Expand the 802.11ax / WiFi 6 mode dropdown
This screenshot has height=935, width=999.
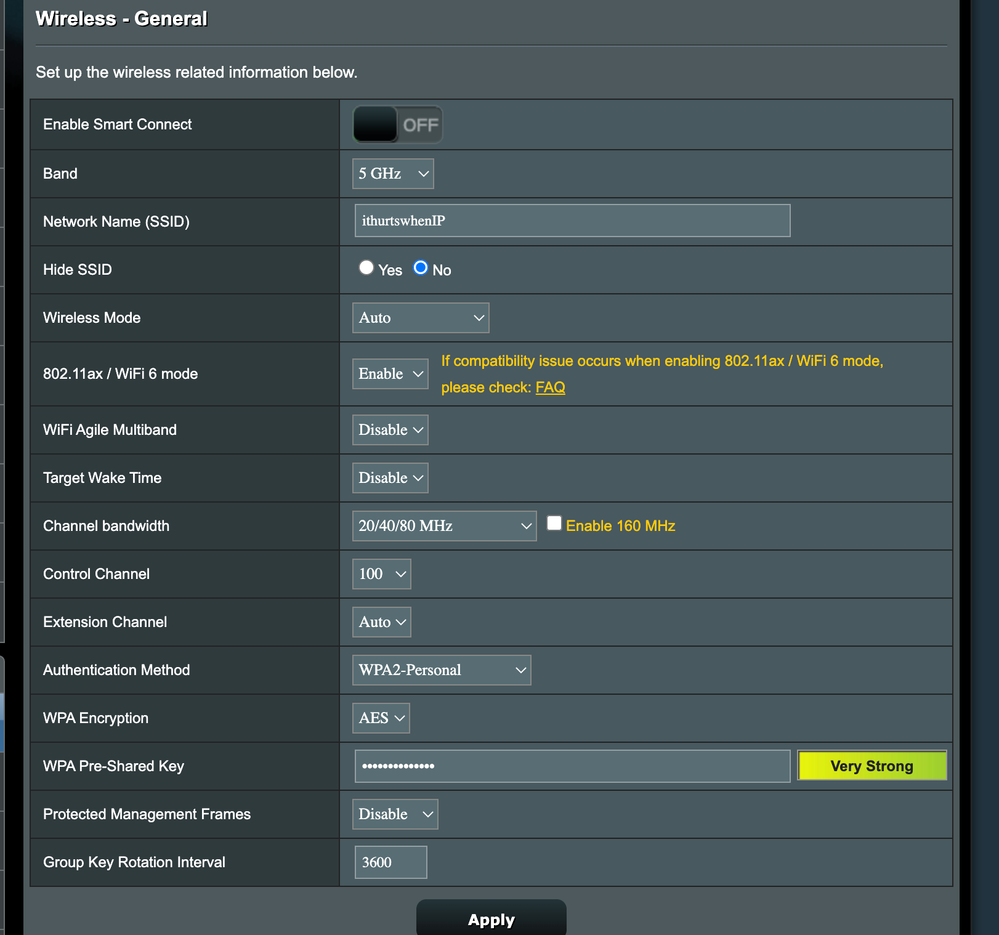(x=390, y=374)
